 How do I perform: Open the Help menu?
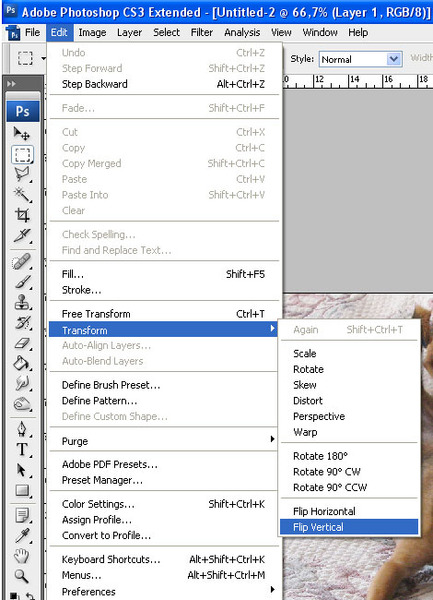coord(358,33)
